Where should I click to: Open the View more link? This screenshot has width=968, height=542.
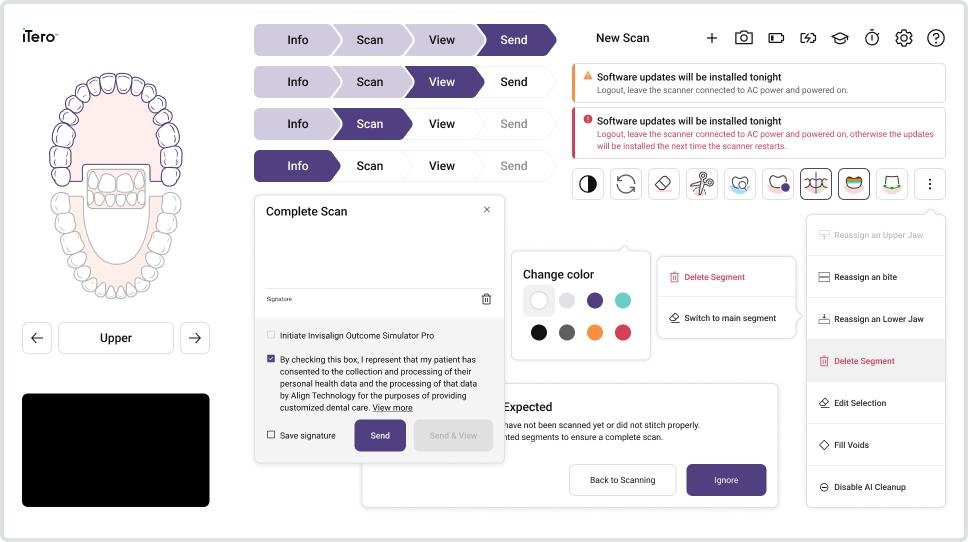tap(392, 408)
